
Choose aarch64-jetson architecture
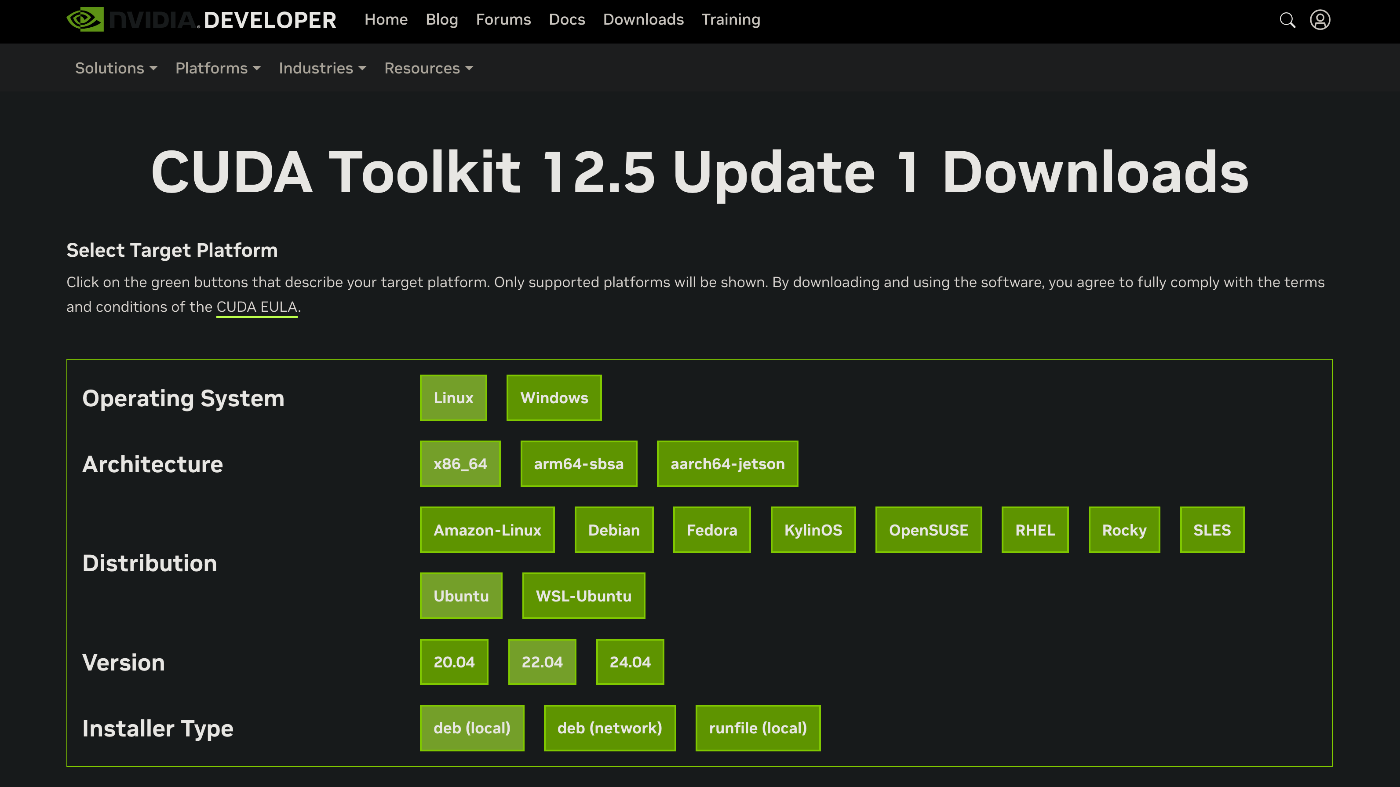coord(728,464)
